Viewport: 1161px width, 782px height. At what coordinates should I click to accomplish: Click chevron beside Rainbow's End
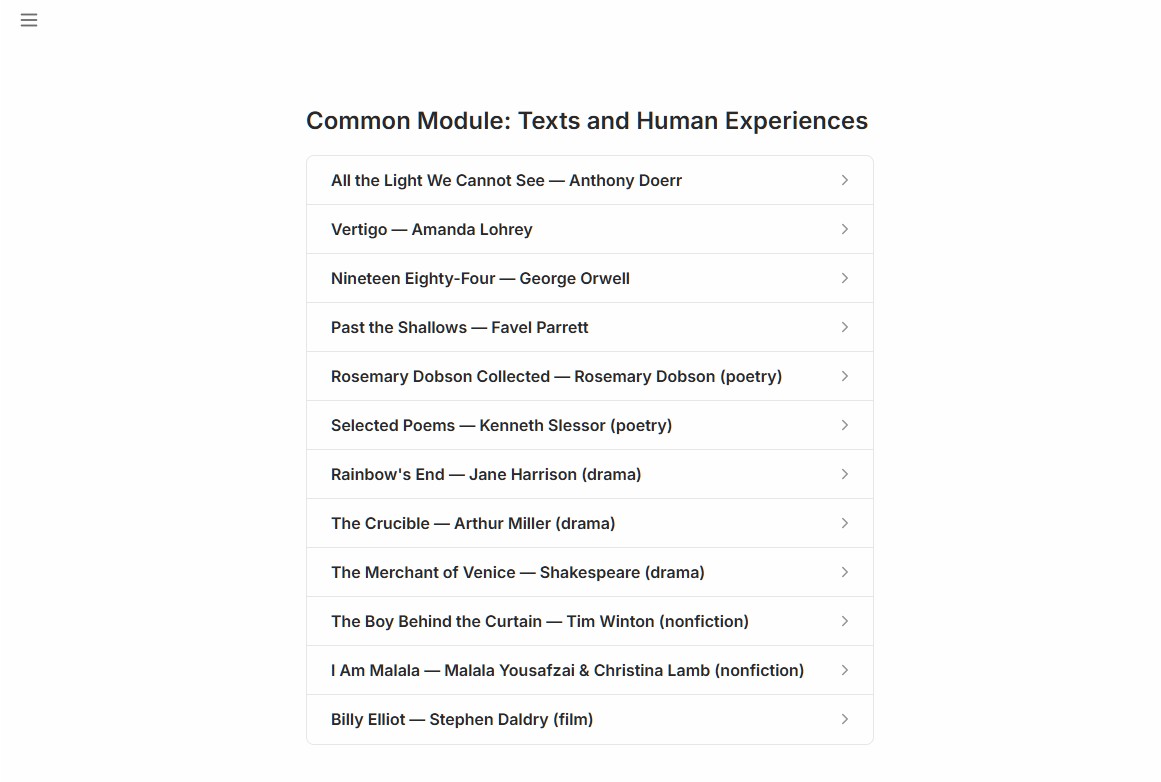[845, 474]
